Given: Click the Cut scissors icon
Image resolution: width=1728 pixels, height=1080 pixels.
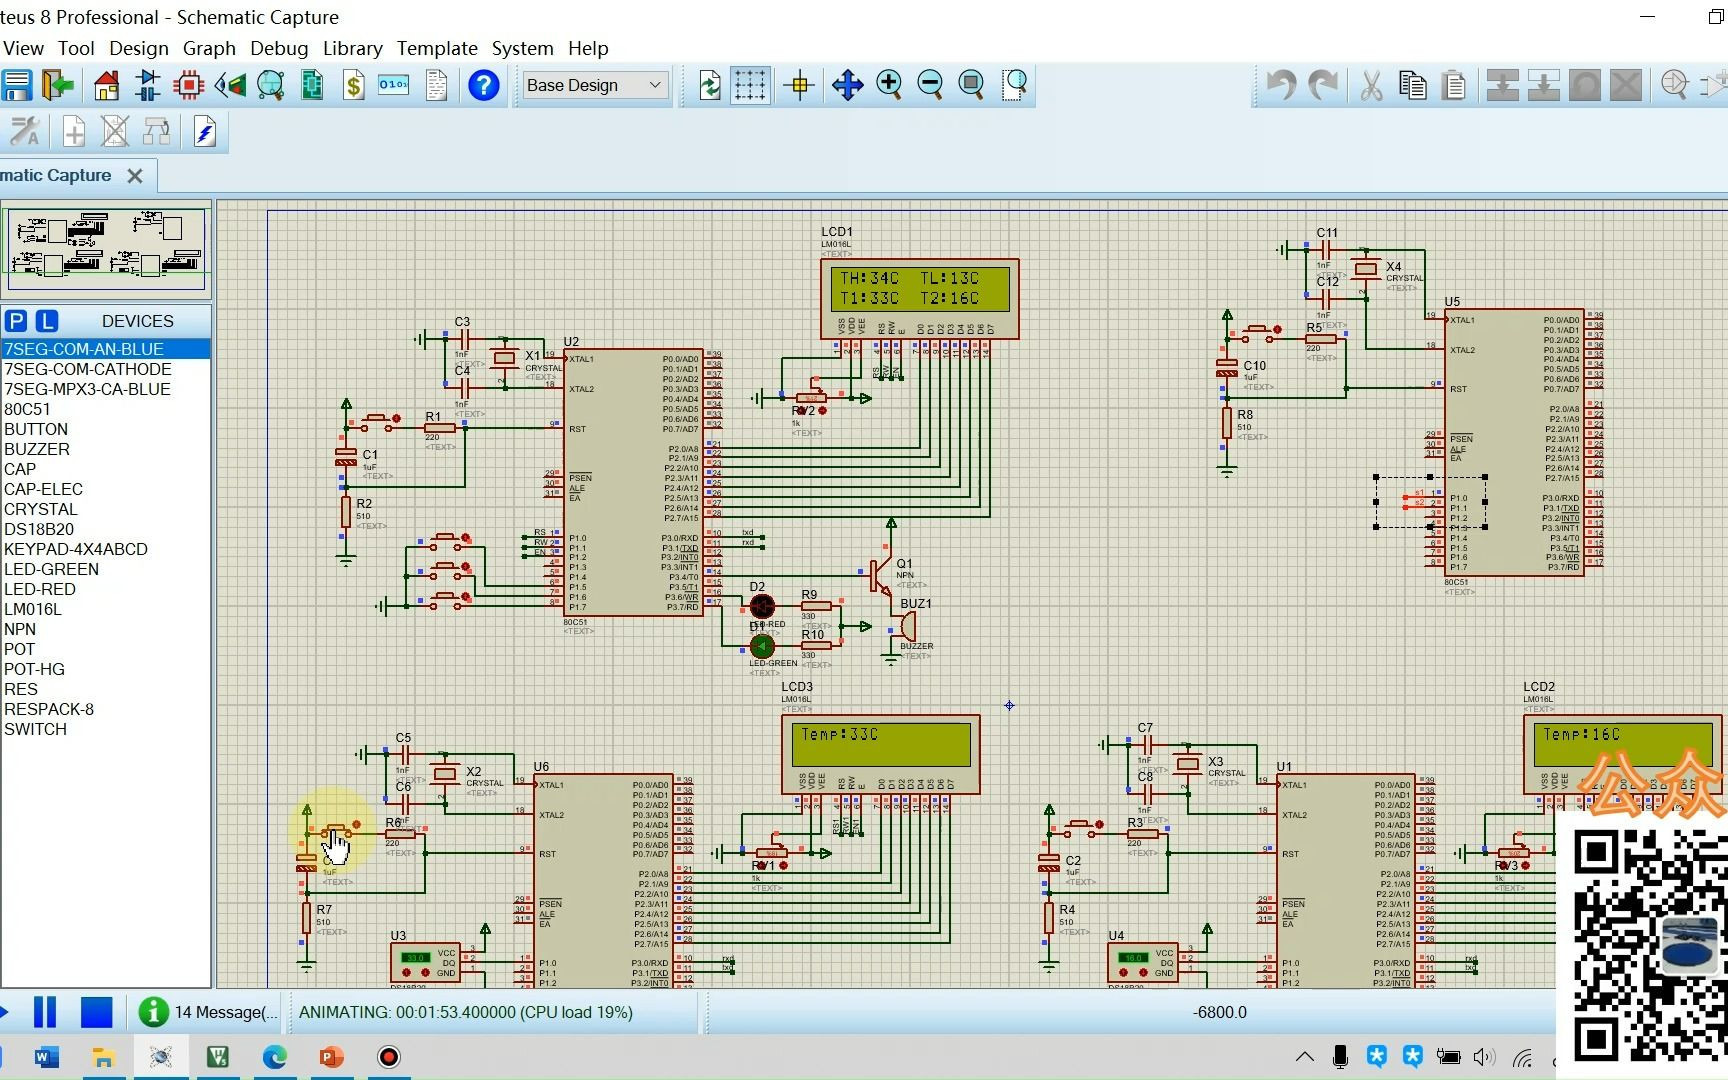Looking at the screenshot, I should tap(1371, 85).
